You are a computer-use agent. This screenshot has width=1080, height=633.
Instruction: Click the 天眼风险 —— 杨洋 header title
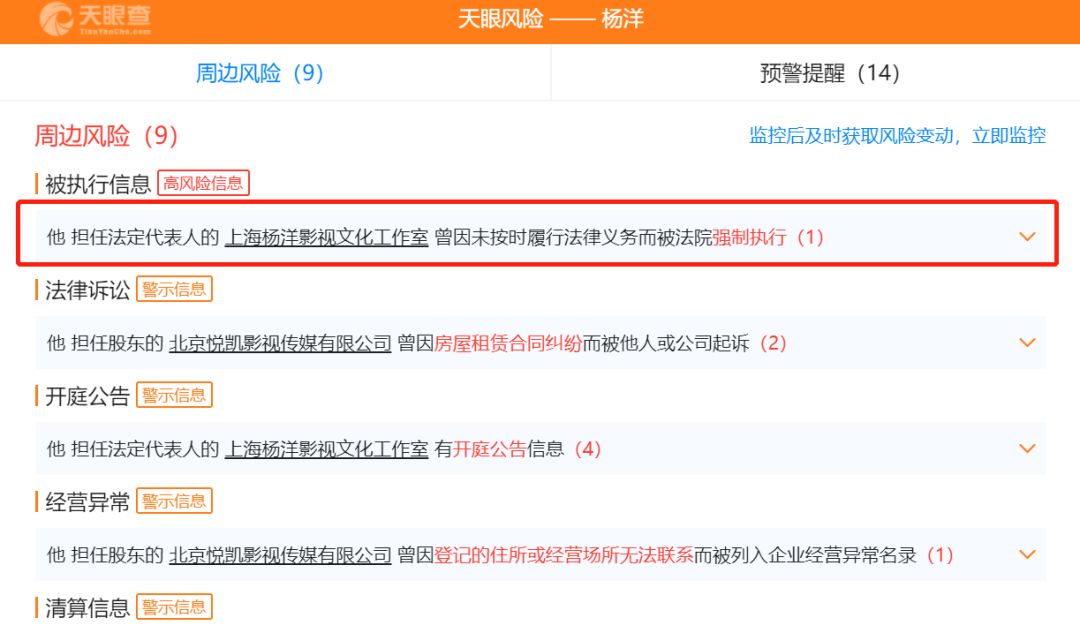(x=551, y=19)
